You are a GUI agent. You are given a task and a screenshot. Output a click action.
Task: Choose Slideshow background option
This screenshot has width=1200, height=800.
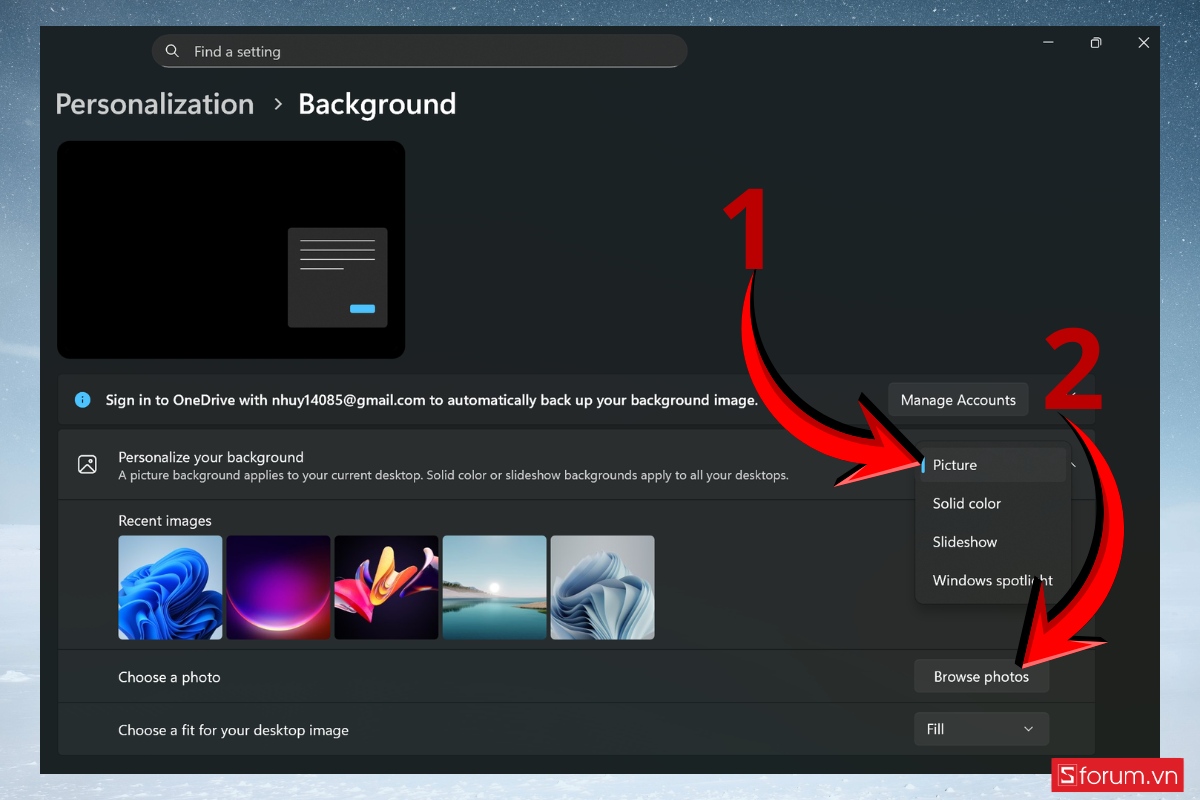(x=993, y=542)
